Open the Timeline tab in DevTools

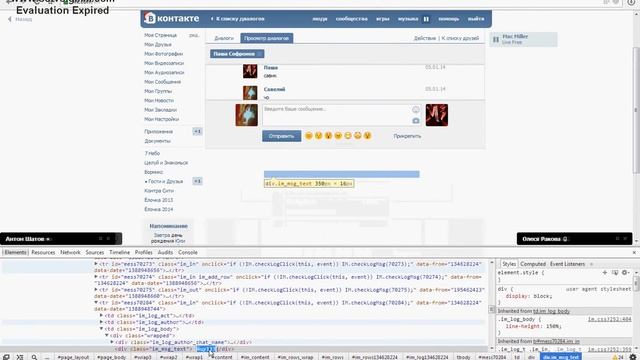pos(119,253)
